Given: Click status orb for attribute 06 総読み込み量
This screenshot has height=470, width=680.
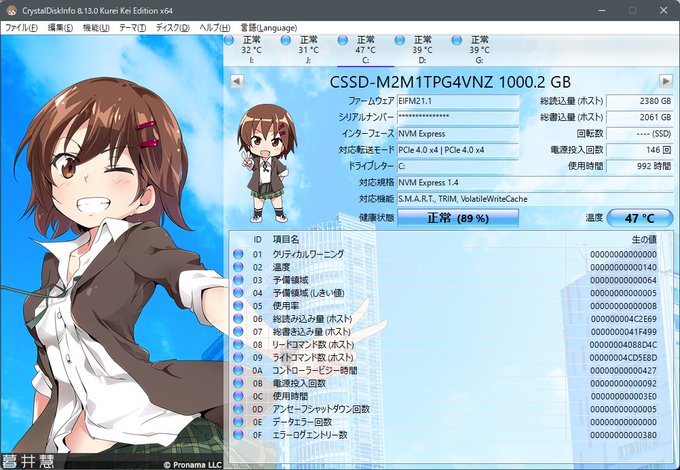Looking at the screenshot, I should [x=238, y=319].
